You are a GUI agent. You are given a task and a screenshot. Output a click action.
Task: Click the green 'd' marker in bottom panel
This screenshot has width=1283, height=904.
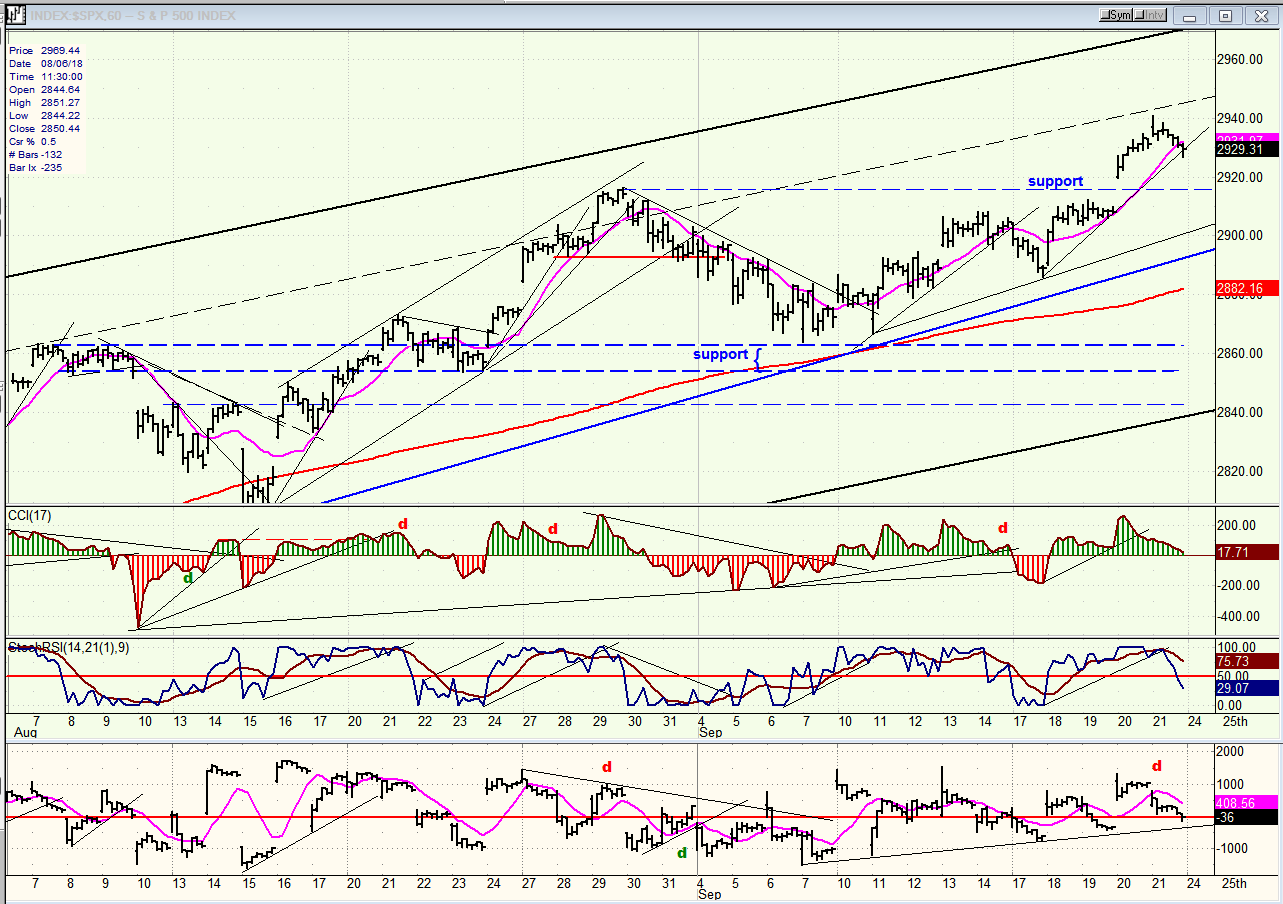(x=682, y=852)
